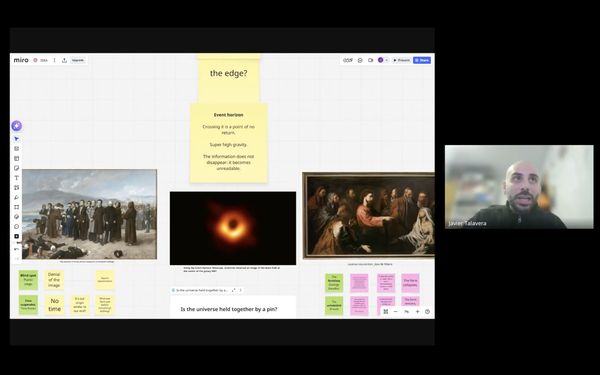
Task: Select the small yellow sticky above 'What was…'
Action: [105, 280]
